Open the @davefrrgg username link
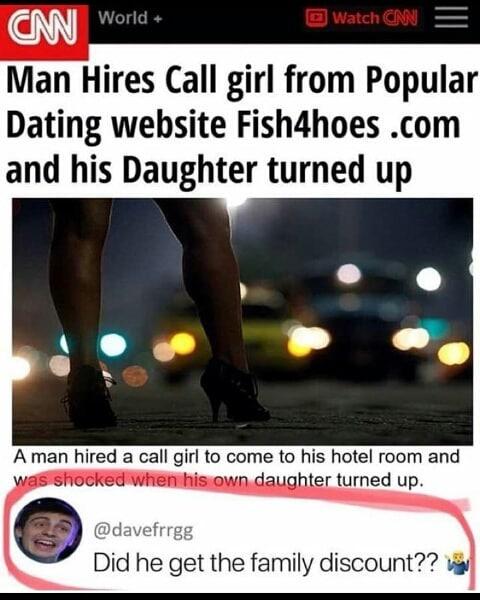Viewport: 480px width, 600px height. [x=144, y=531]
